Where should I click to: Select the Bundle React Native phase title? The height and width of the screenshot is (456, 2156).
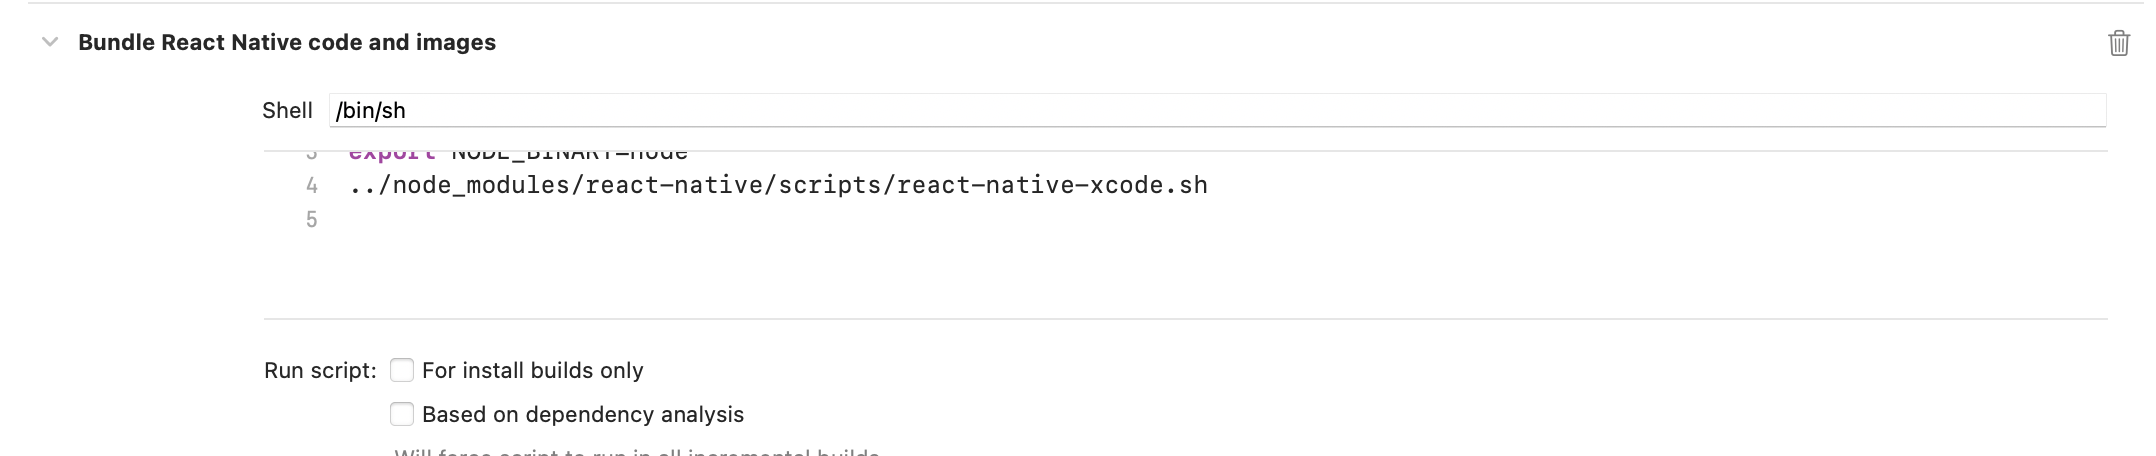[287, 42]
